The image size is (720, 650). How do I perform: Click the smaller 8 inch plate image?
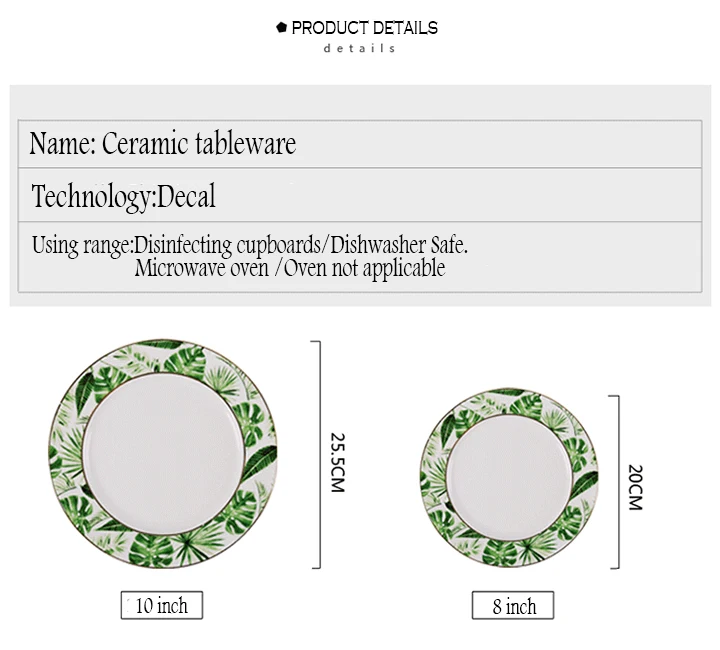pos(509,477)
